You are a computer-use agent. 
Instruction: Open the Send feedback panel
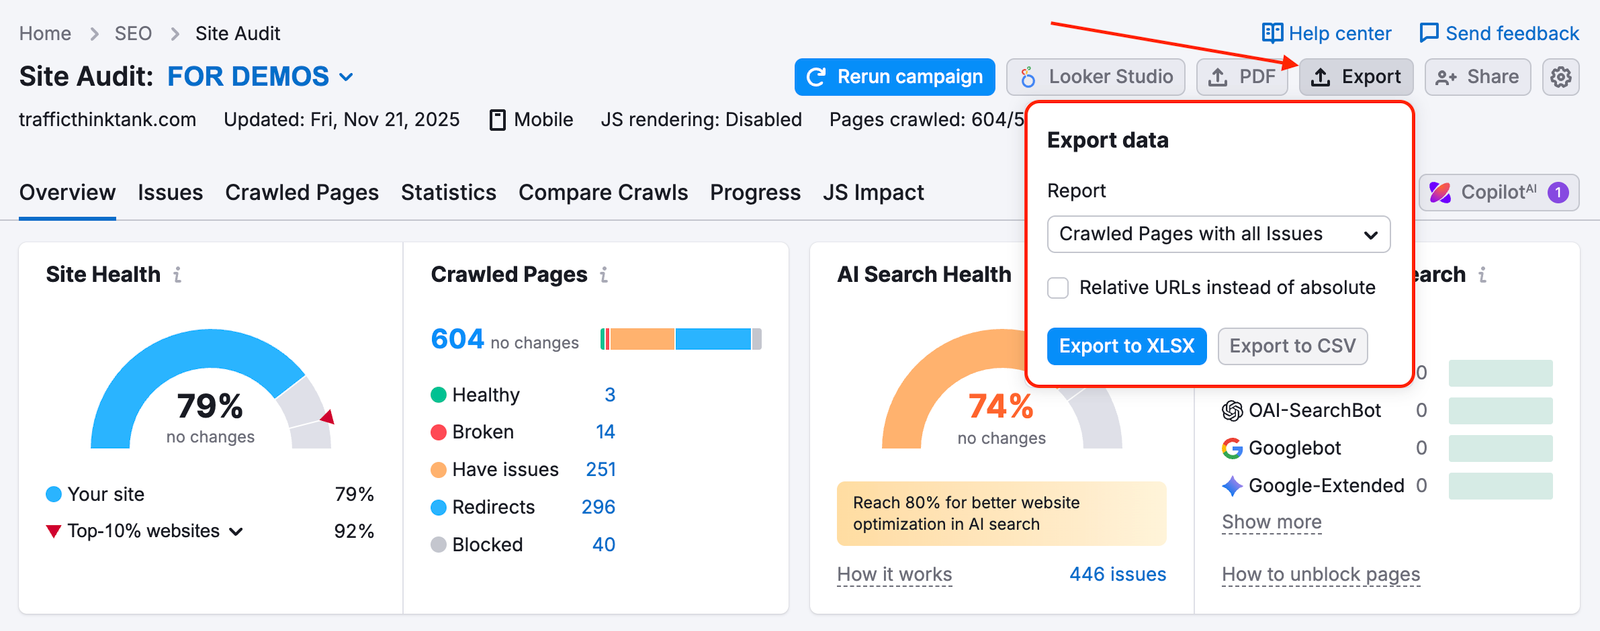(1498, 33)
